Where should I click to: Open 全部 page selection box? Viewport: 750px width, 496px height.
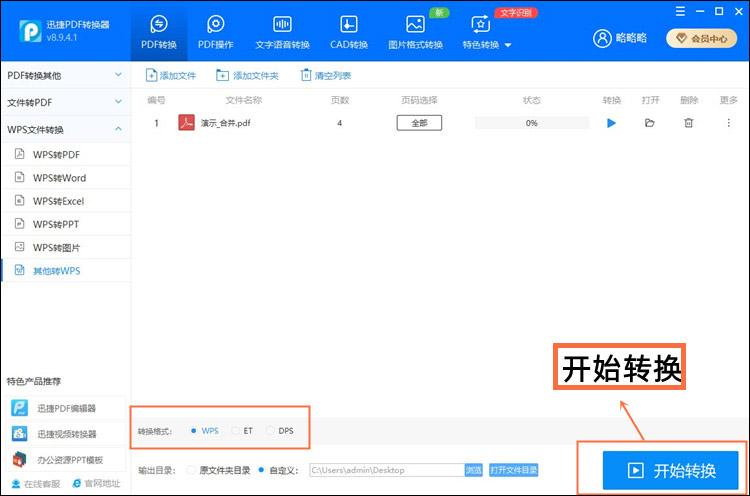(x=419, y=123)
